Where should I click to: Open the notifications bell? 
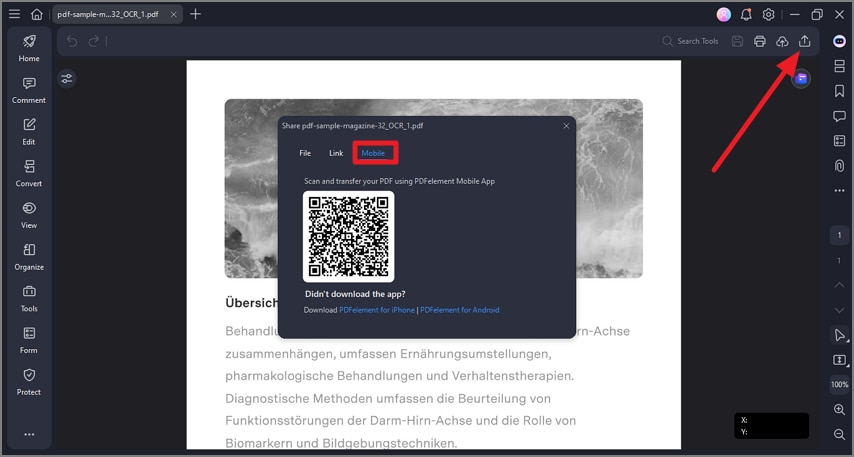pyautogui.click(x=746, y=15)
